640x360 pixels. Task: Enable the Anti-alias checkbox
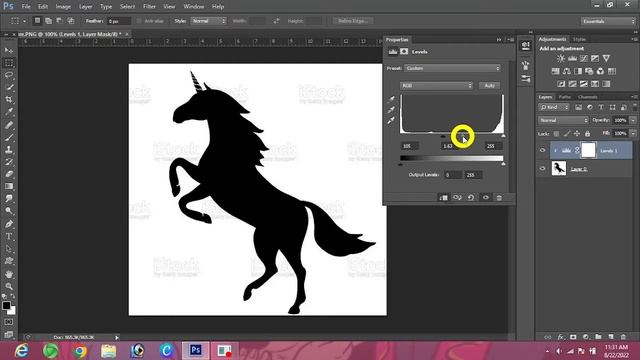point(139,21)
